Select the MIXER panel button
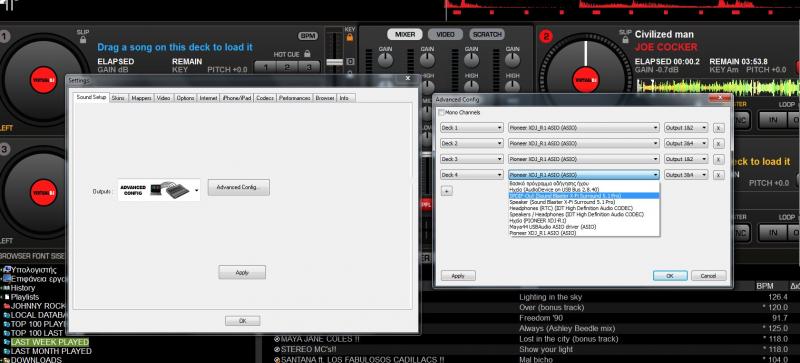Screen dimensions: 800x363 405,35
